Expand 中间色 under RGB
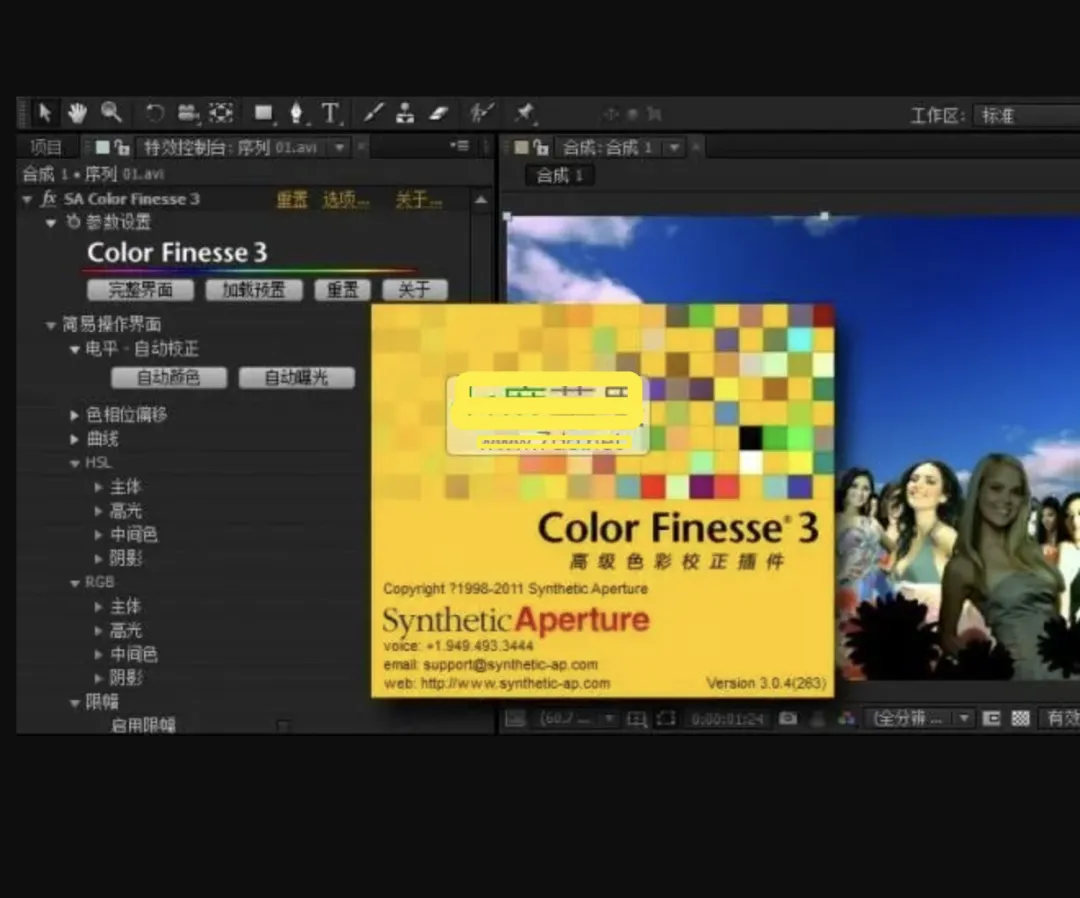1080x898 pixels. 98,654
